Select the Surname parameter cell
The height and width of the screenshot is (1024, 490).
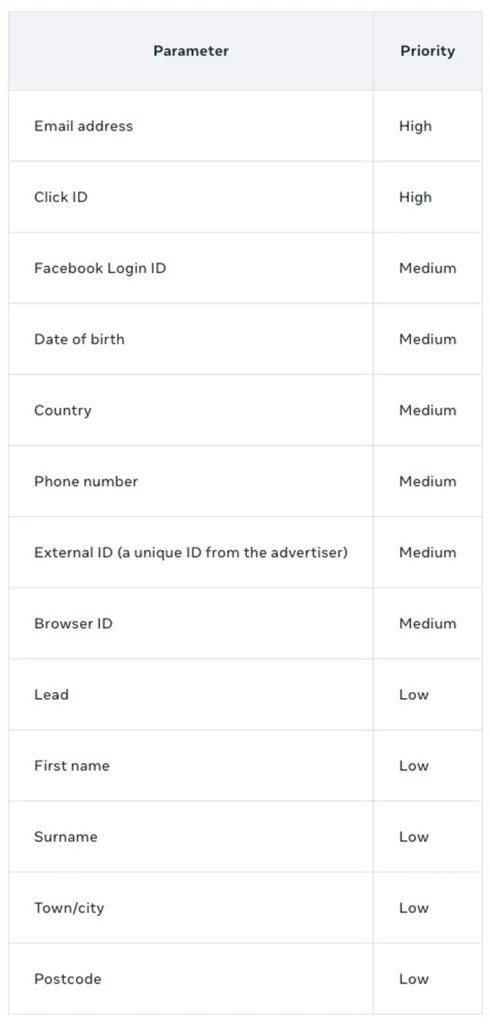tap(191, 837)
